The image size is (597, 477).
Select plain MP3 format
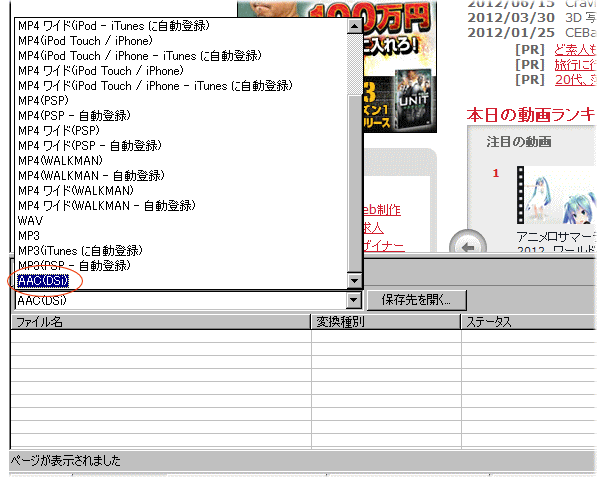(x=29, y=236)
